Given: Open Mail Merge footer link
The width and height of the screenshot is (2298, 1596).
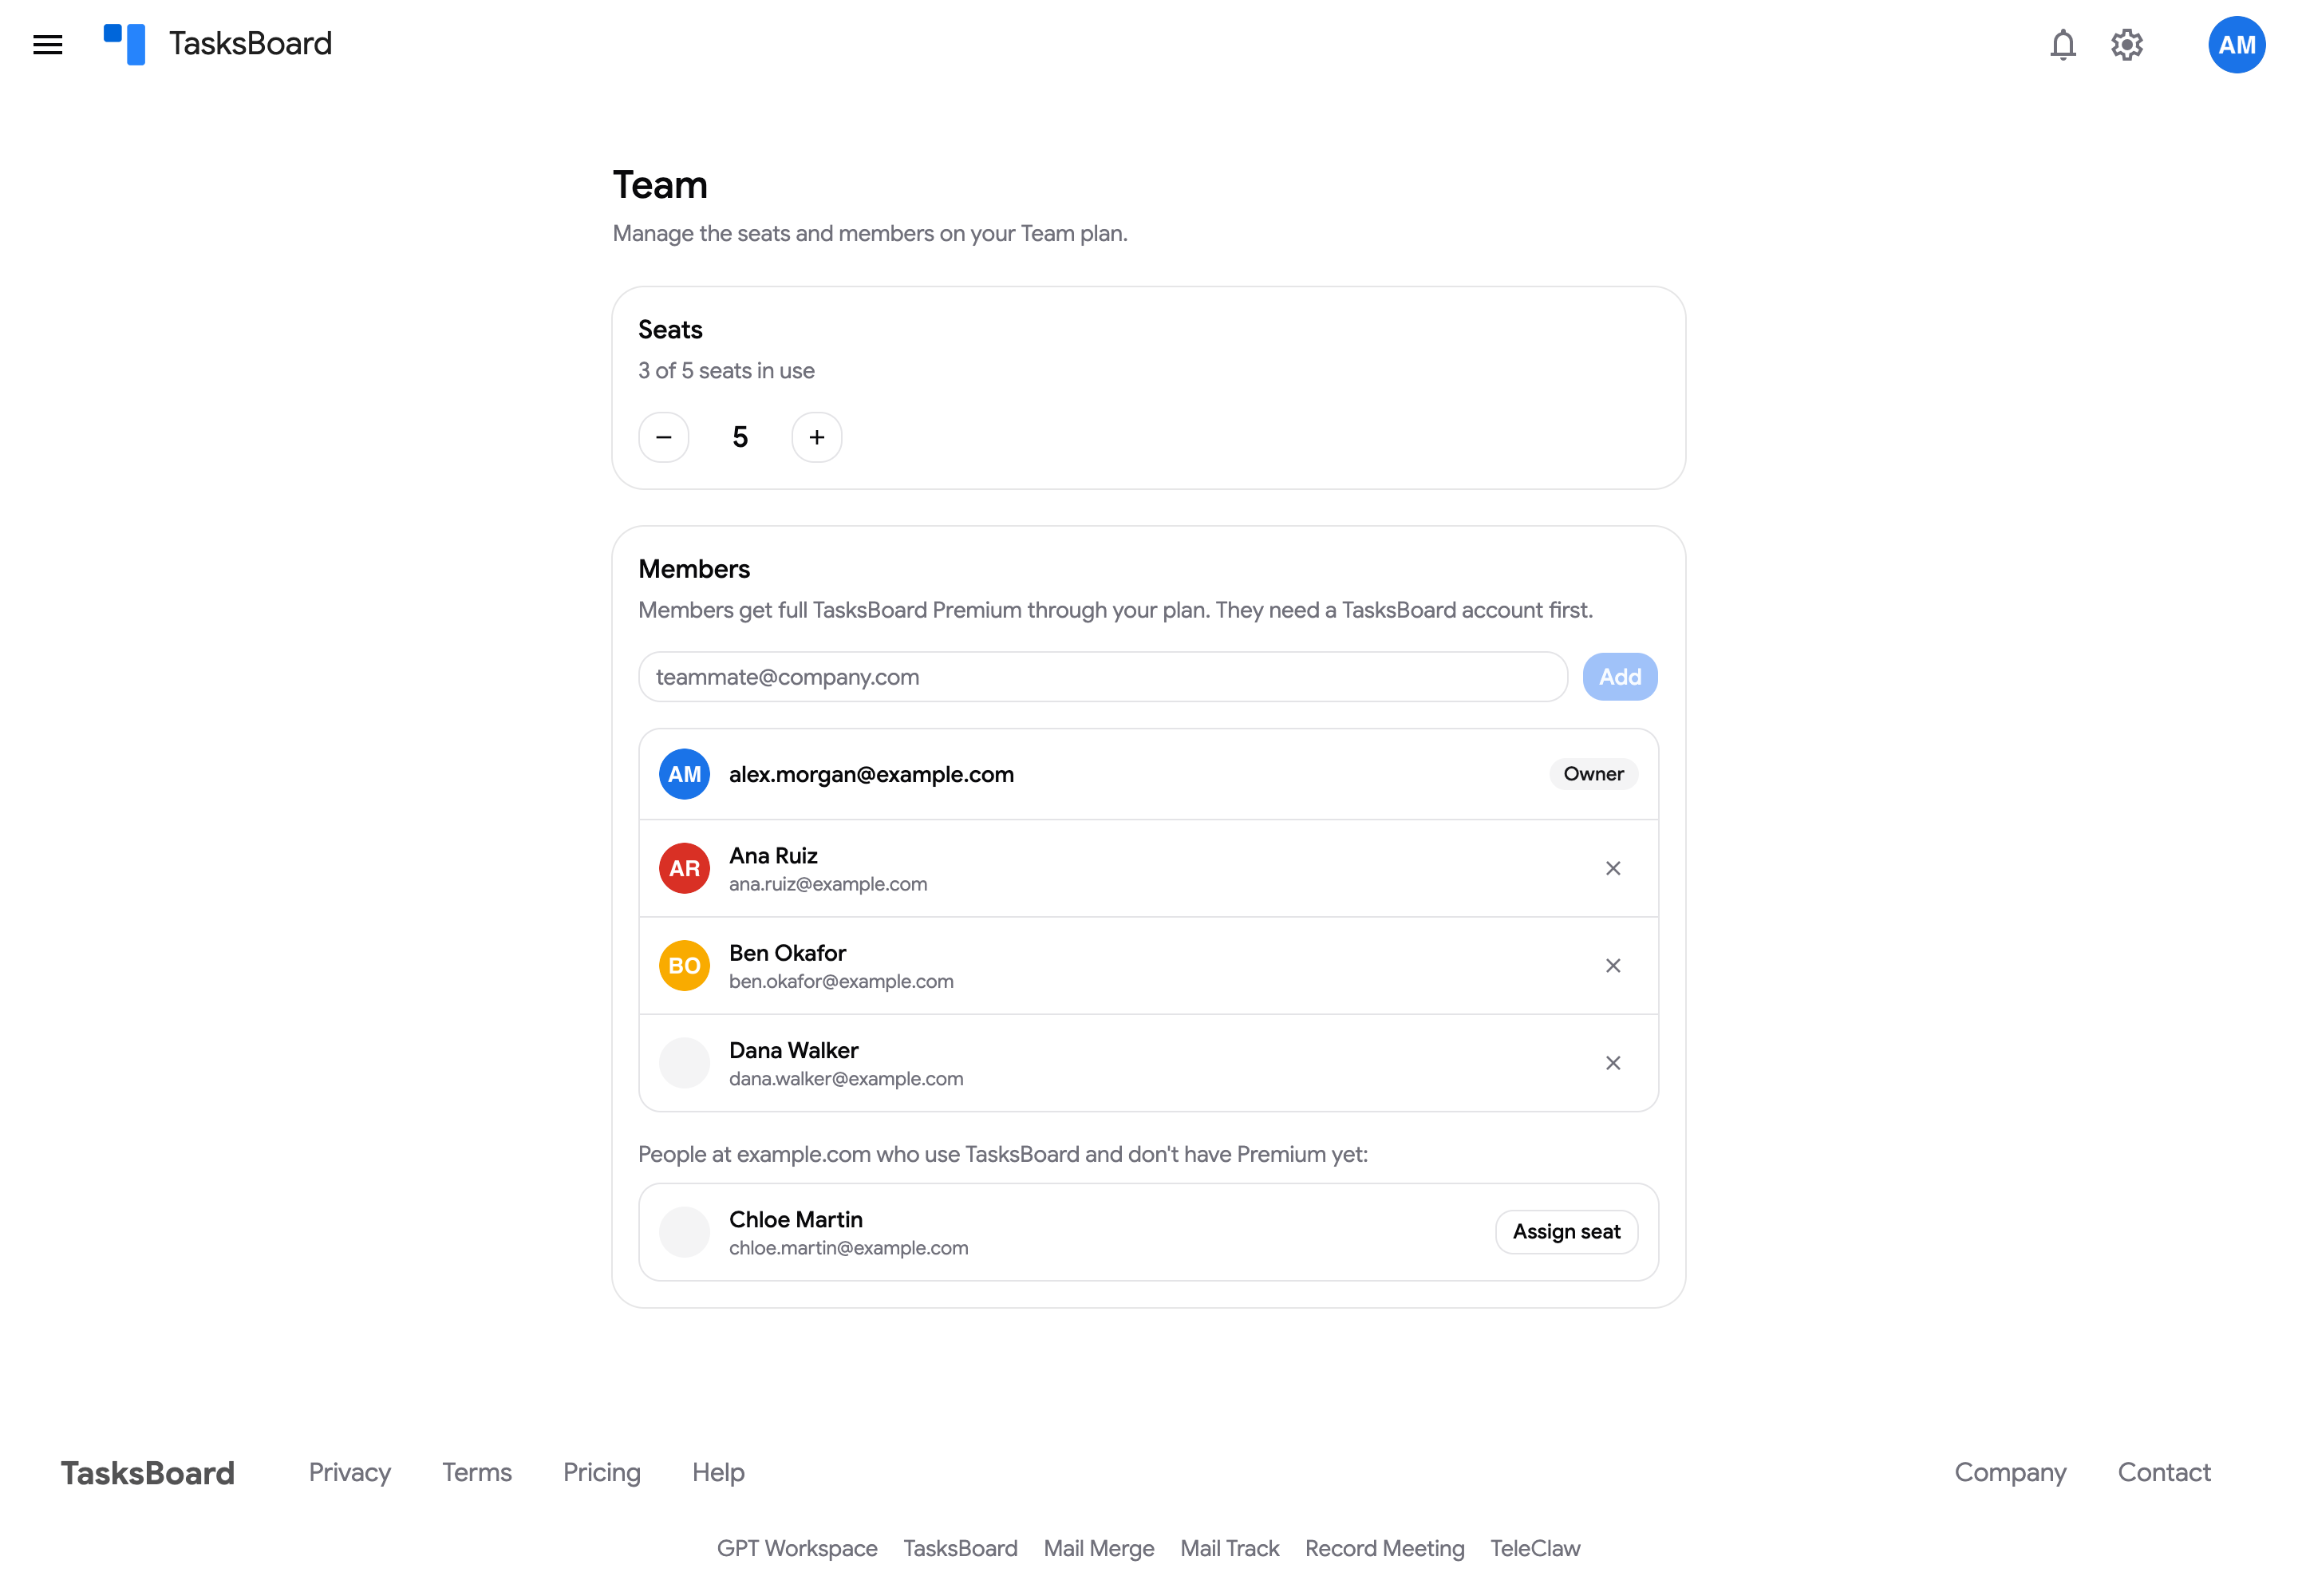Looking at the screenshot, I should (1098, 1548).
